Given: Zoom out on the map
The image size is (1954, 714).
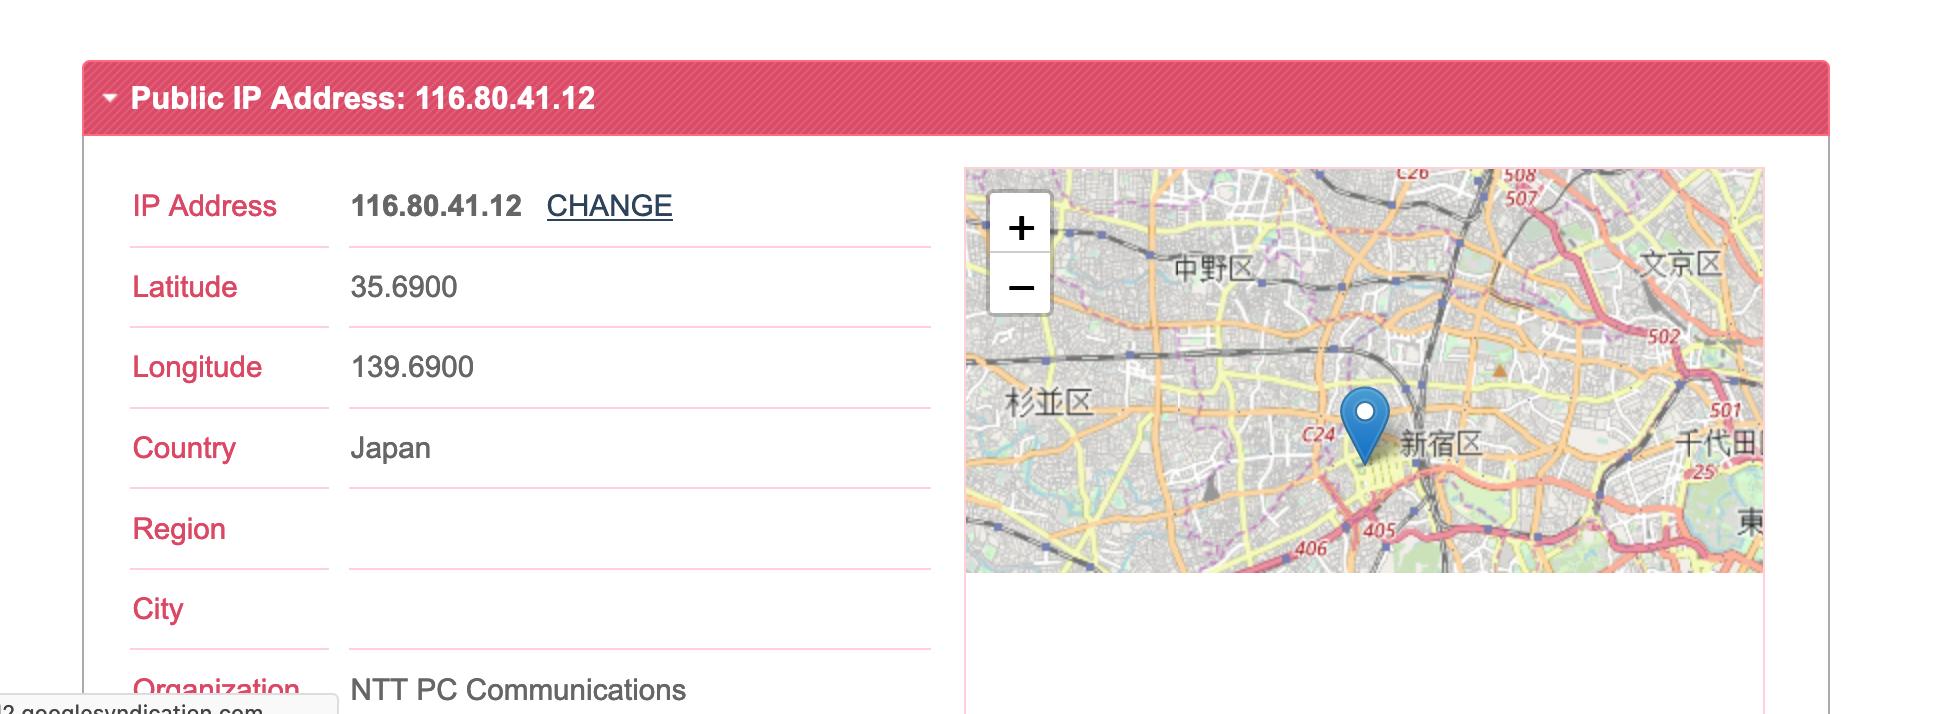Looking at the screenshot, I should (x=1020, y=287).
